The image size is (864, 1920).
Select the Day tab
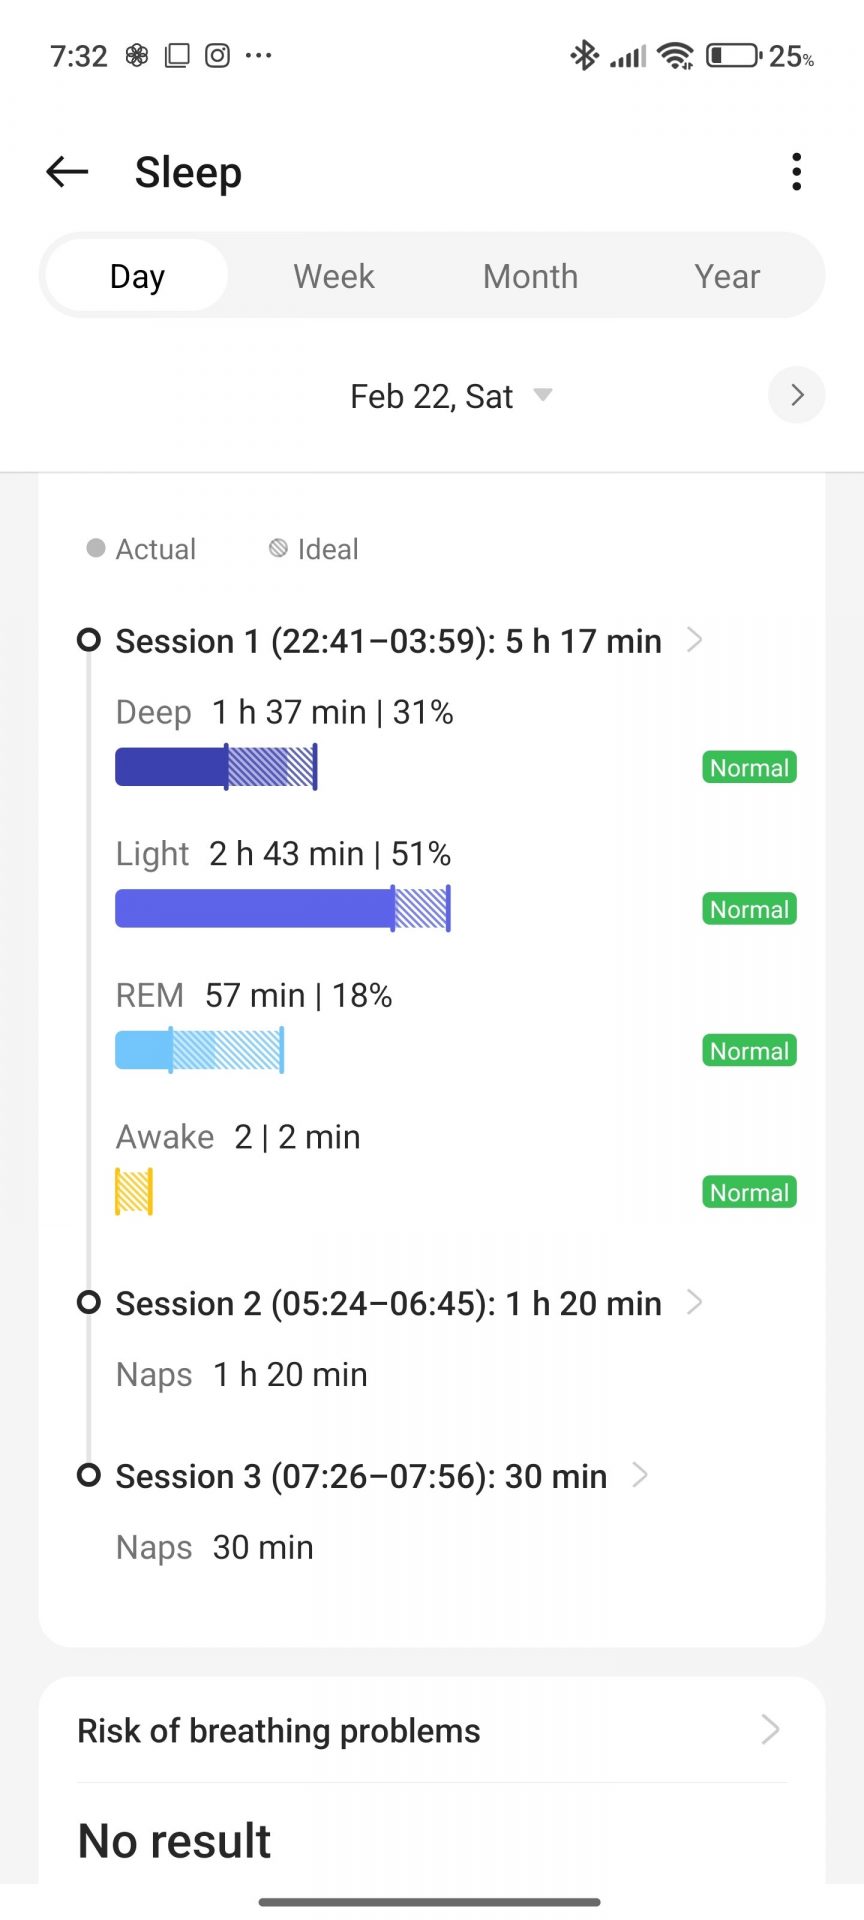[137, 276]
